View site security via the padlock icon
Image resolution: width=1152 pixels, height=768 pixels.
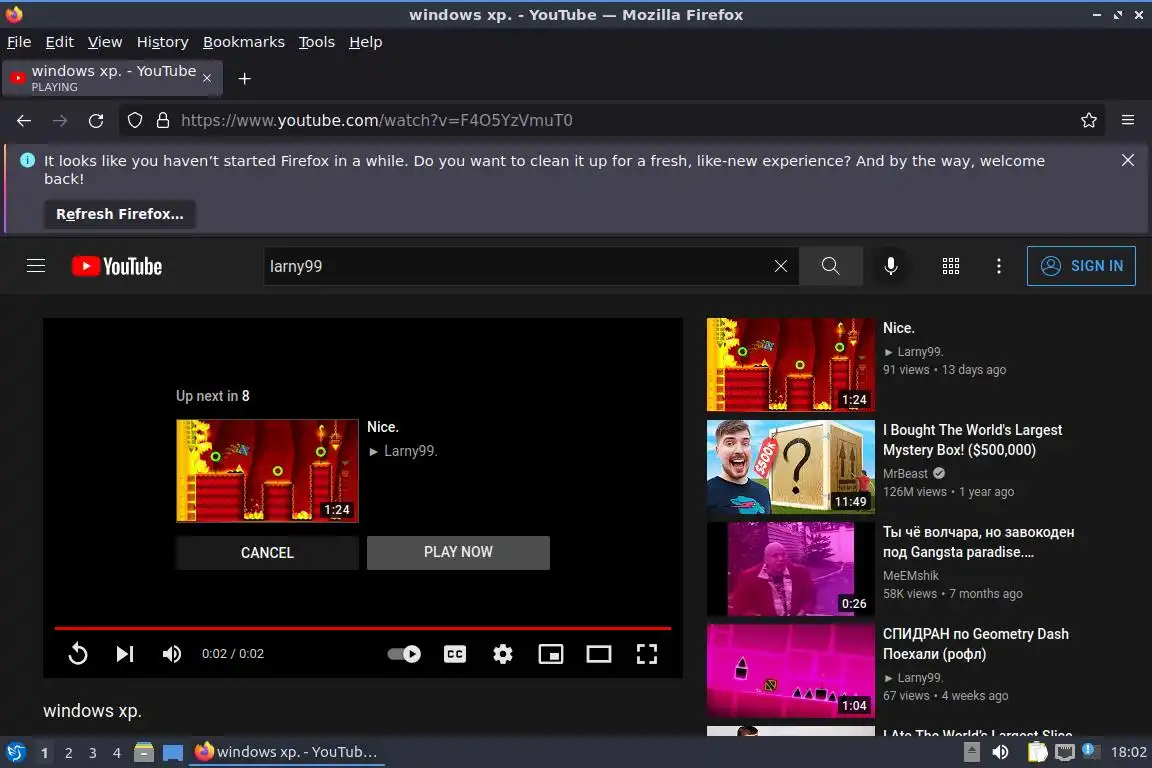(163, 121)
